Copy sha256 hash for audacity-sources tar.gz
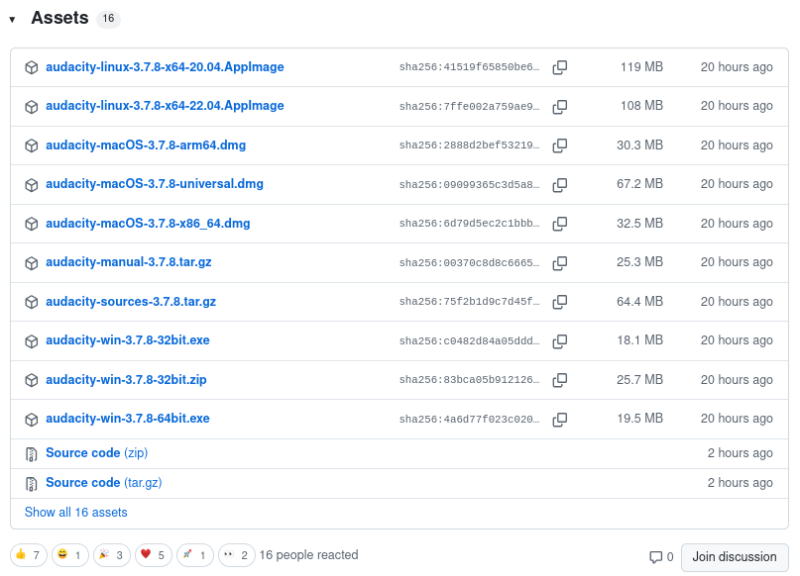 tap(560, 302)
